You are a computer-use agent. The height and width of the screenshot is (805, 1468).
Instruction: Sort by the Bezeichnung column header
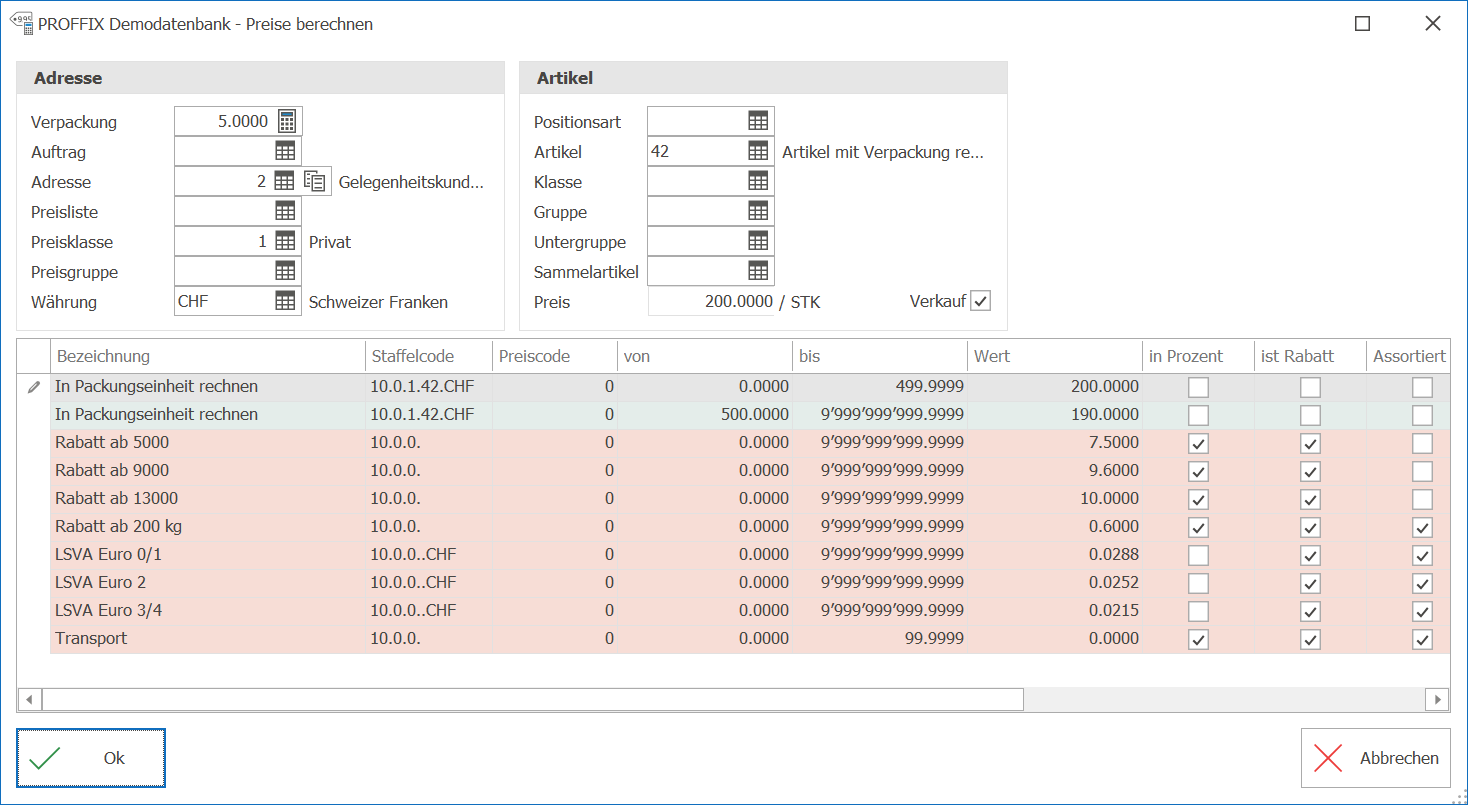point(208,356)
